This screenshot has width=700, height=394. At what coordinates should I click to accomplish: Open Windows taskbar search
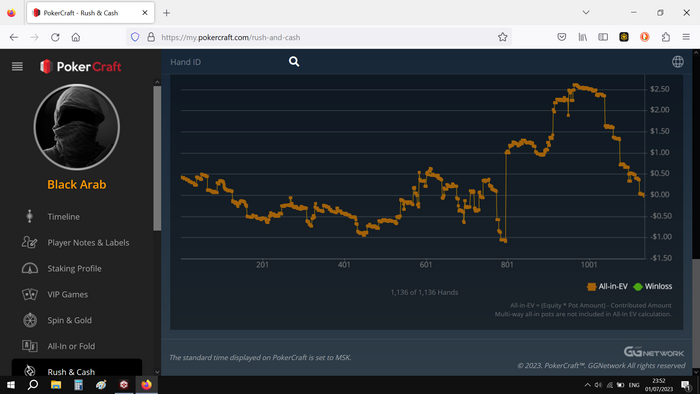tap(33, 385)
